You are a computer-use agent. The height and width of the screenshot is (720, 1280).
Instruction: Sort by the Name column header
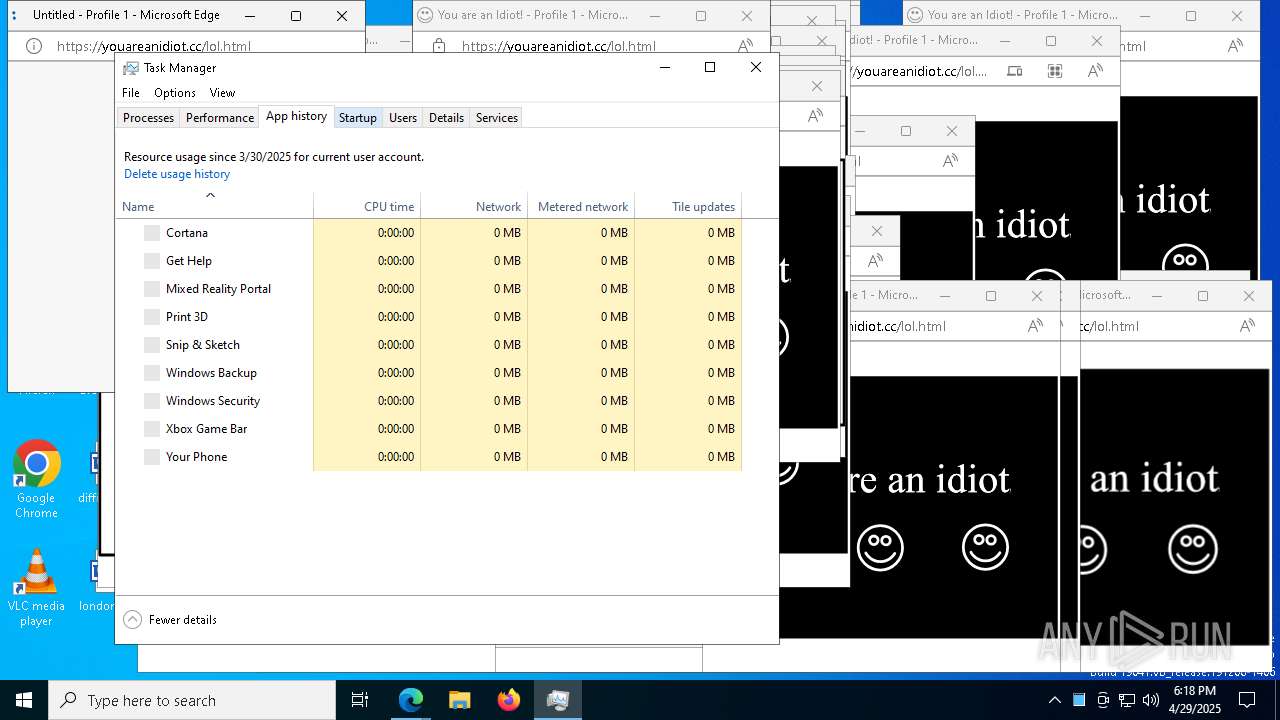(x=214, y=206)
